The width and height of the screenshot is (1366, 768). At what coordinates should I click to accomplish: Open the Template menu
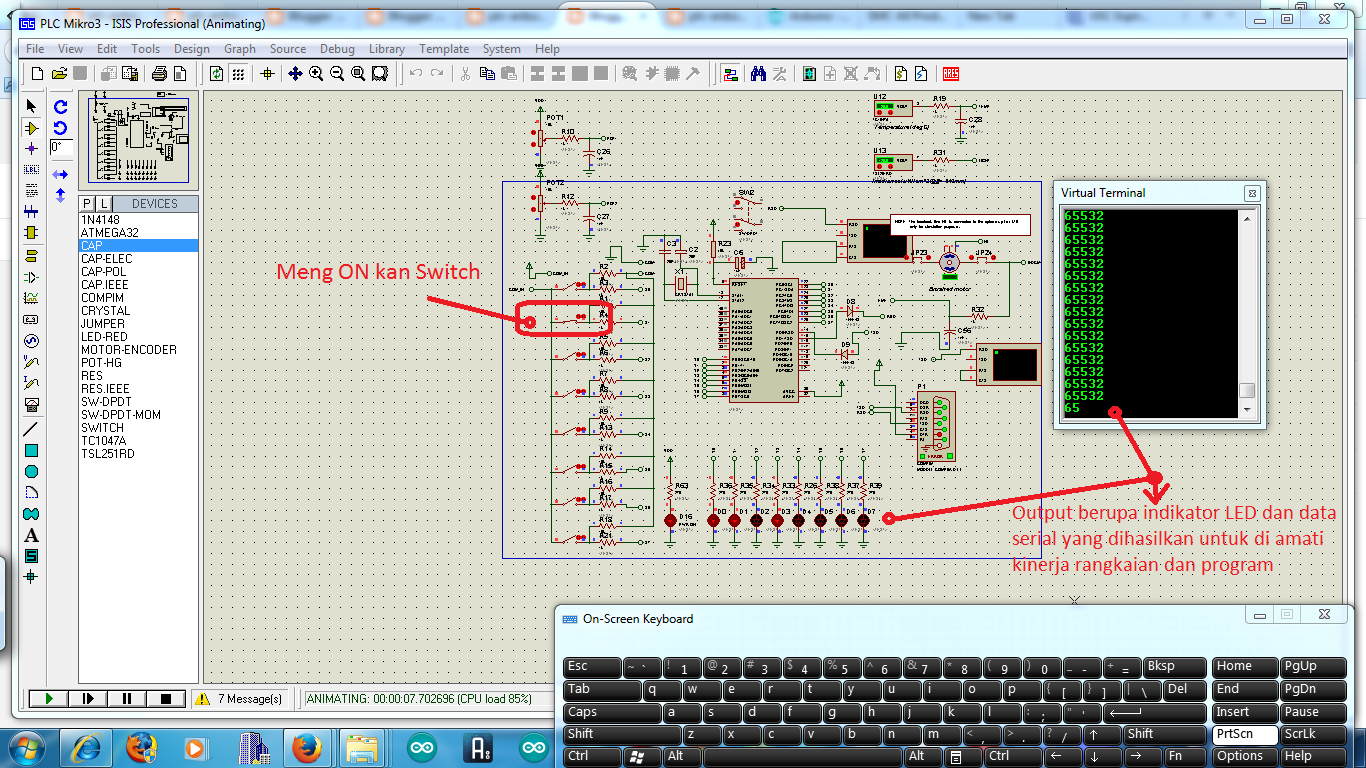click(444, 48)
